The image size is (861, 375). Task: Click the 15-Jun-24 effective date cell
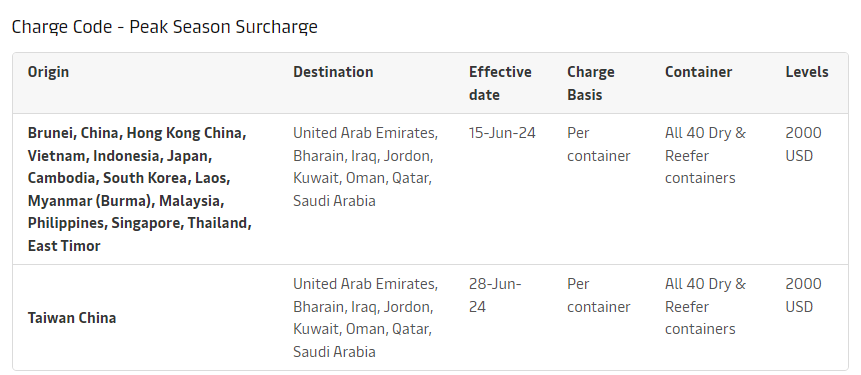click(x=502, y=133)
